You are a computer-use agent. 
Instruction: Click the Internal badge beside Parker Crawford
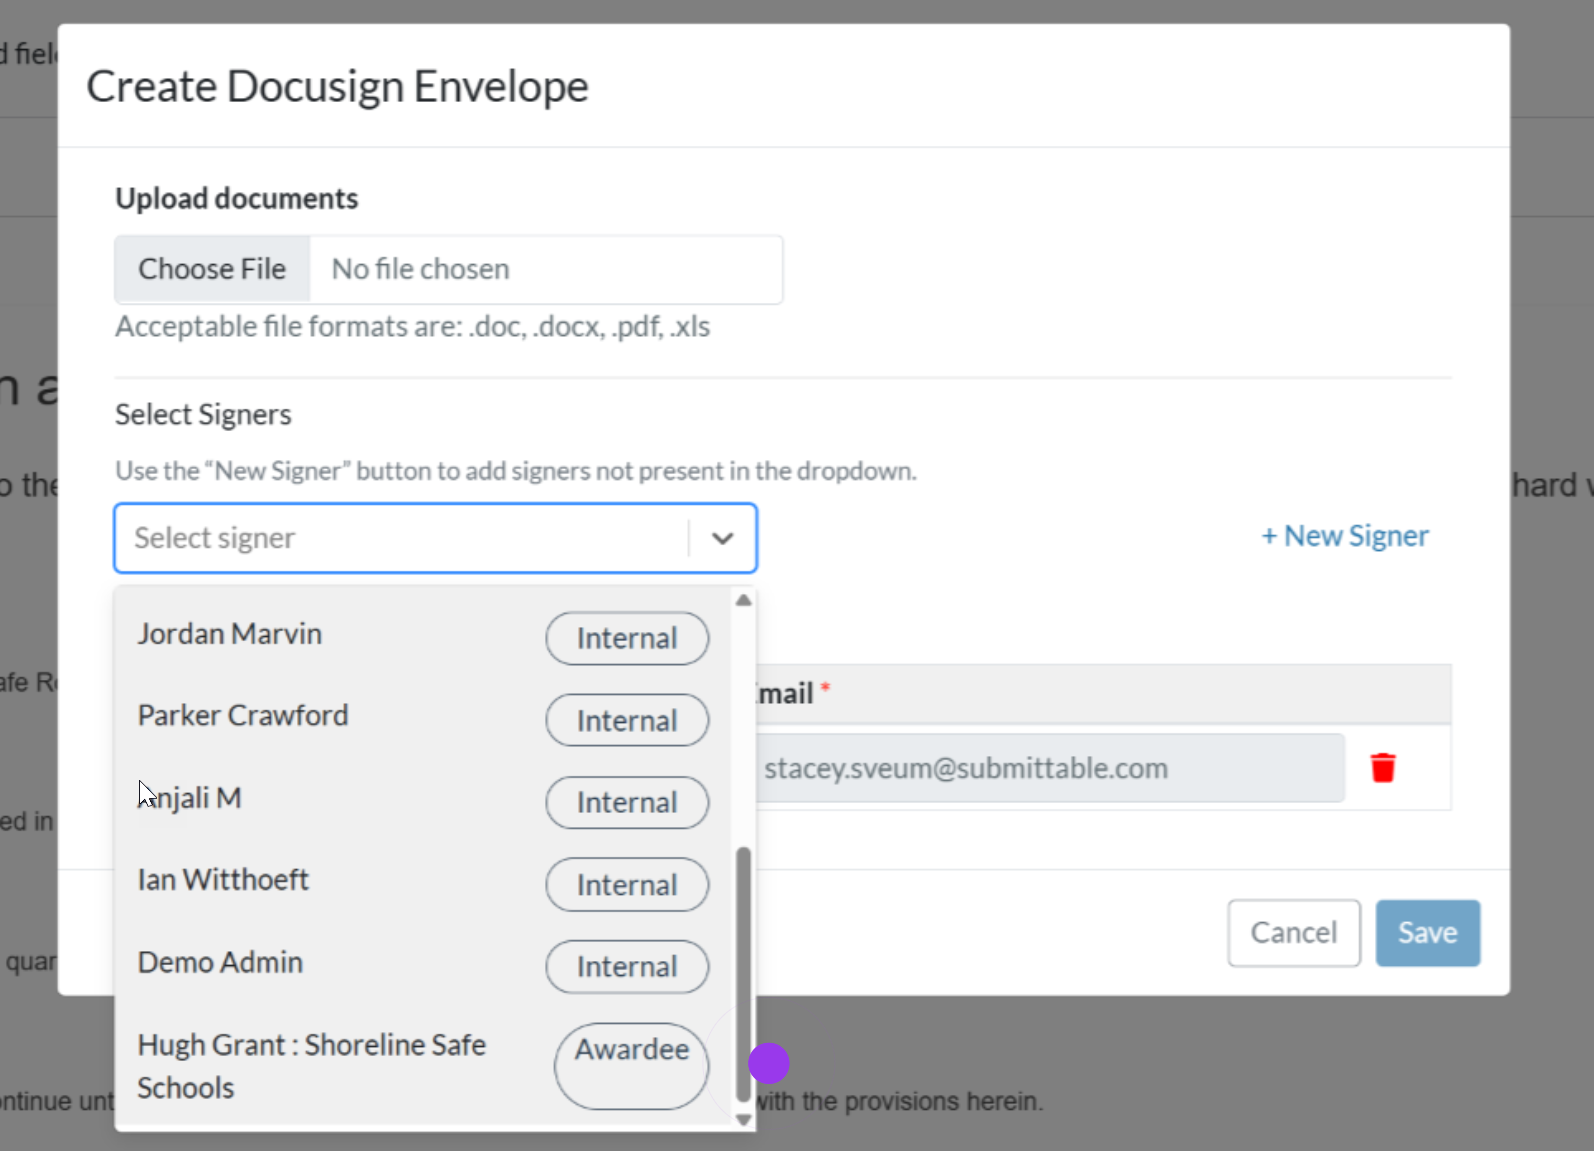point(627,720)
